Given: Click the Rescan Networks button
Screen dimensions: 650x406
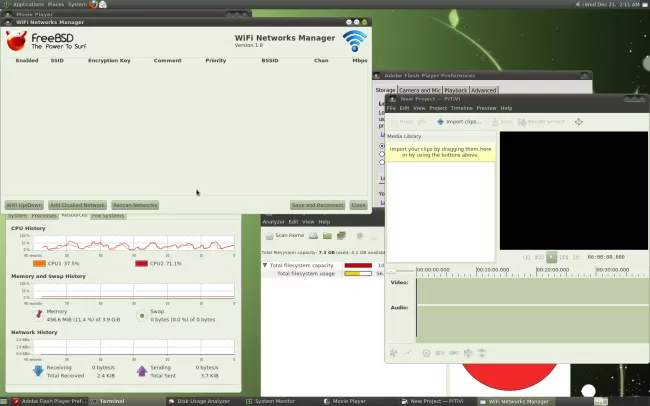Looking at the screenshot, I should tap(134, 204).
